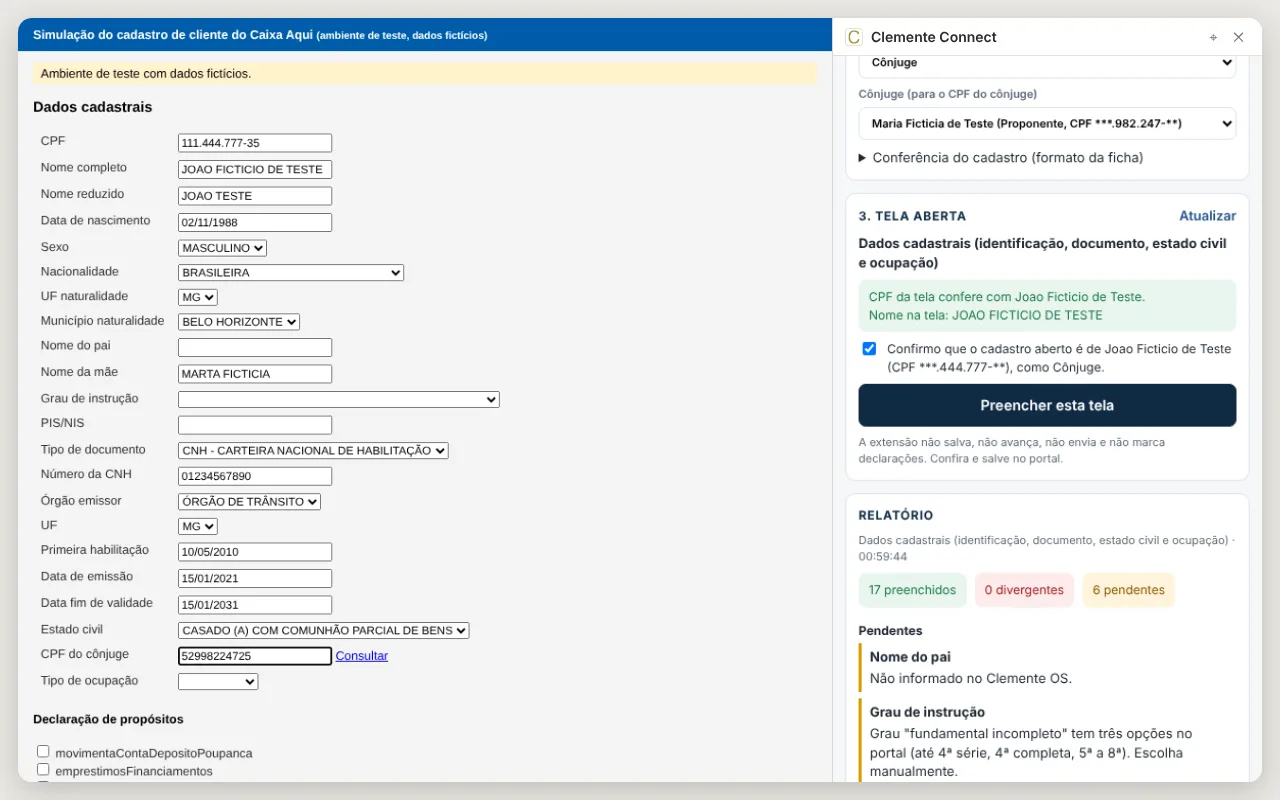Click the "17 preenchidos" badge

tap(913, 590)
